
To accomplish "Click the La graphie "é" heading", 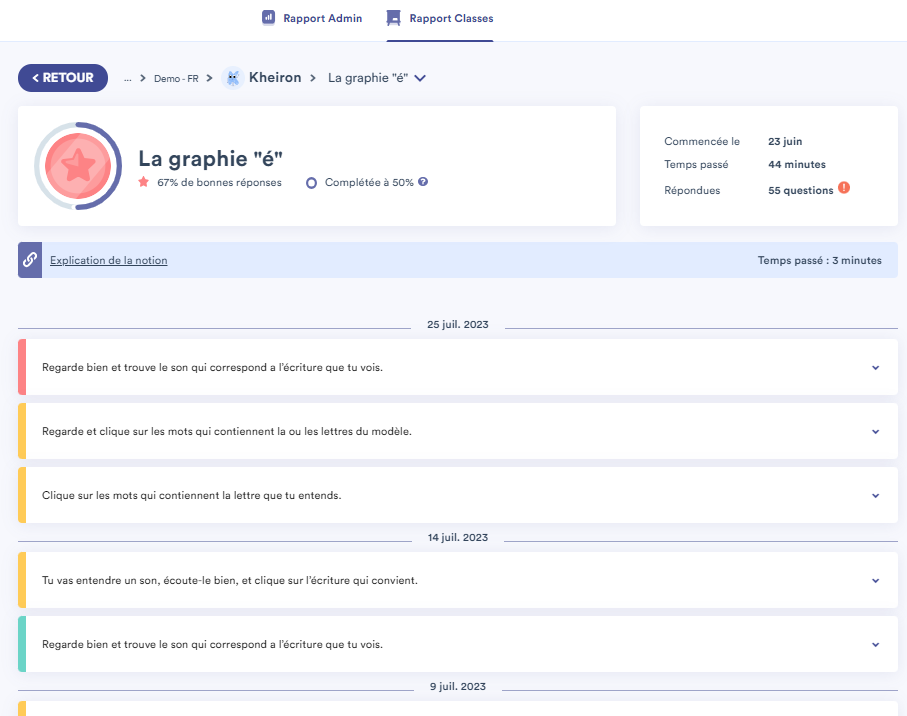I will click(211, 158).
